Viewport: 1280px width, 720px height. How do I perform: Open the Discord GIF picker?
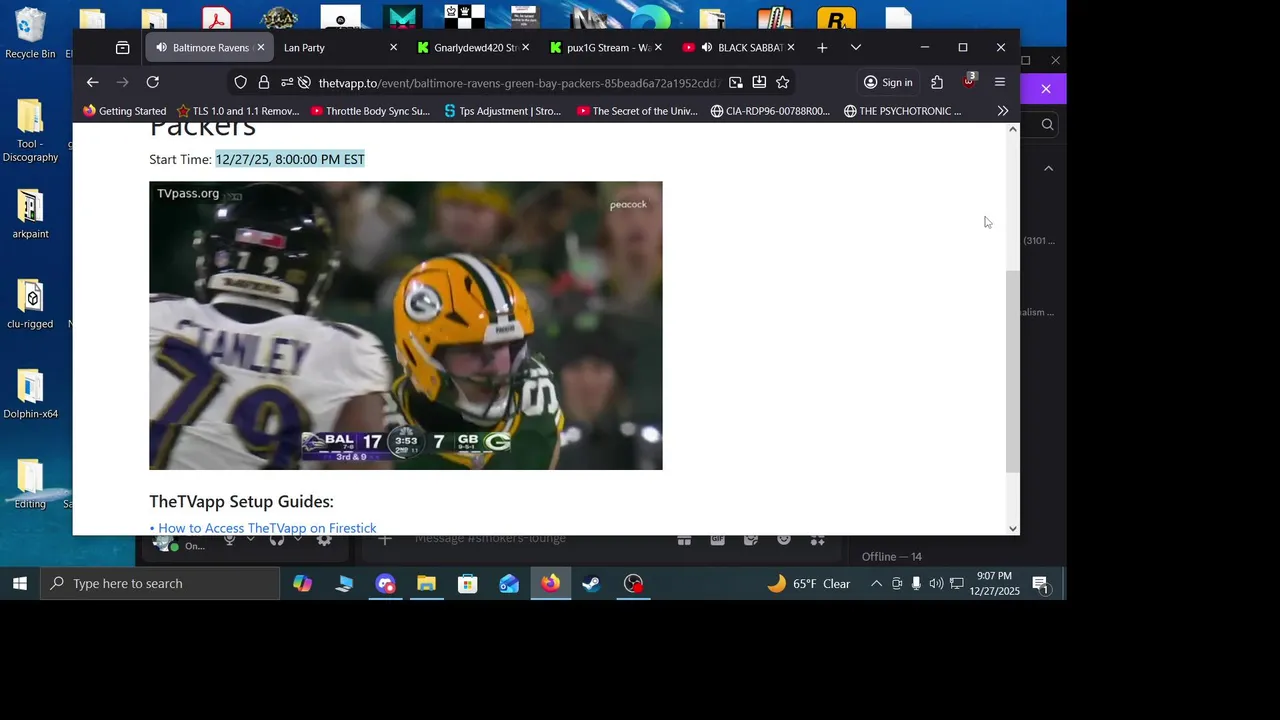[718, 539]
